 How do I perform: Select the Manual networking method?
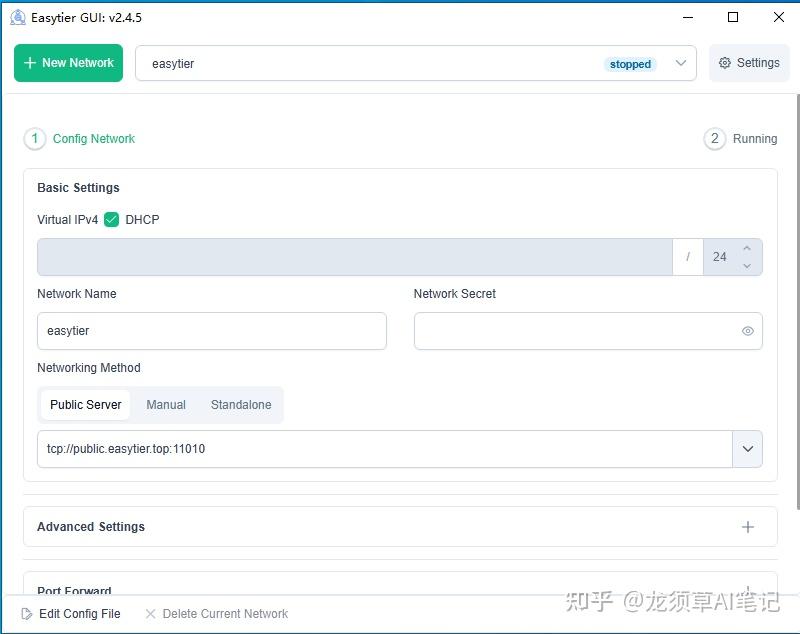click(x=166, y=405)
